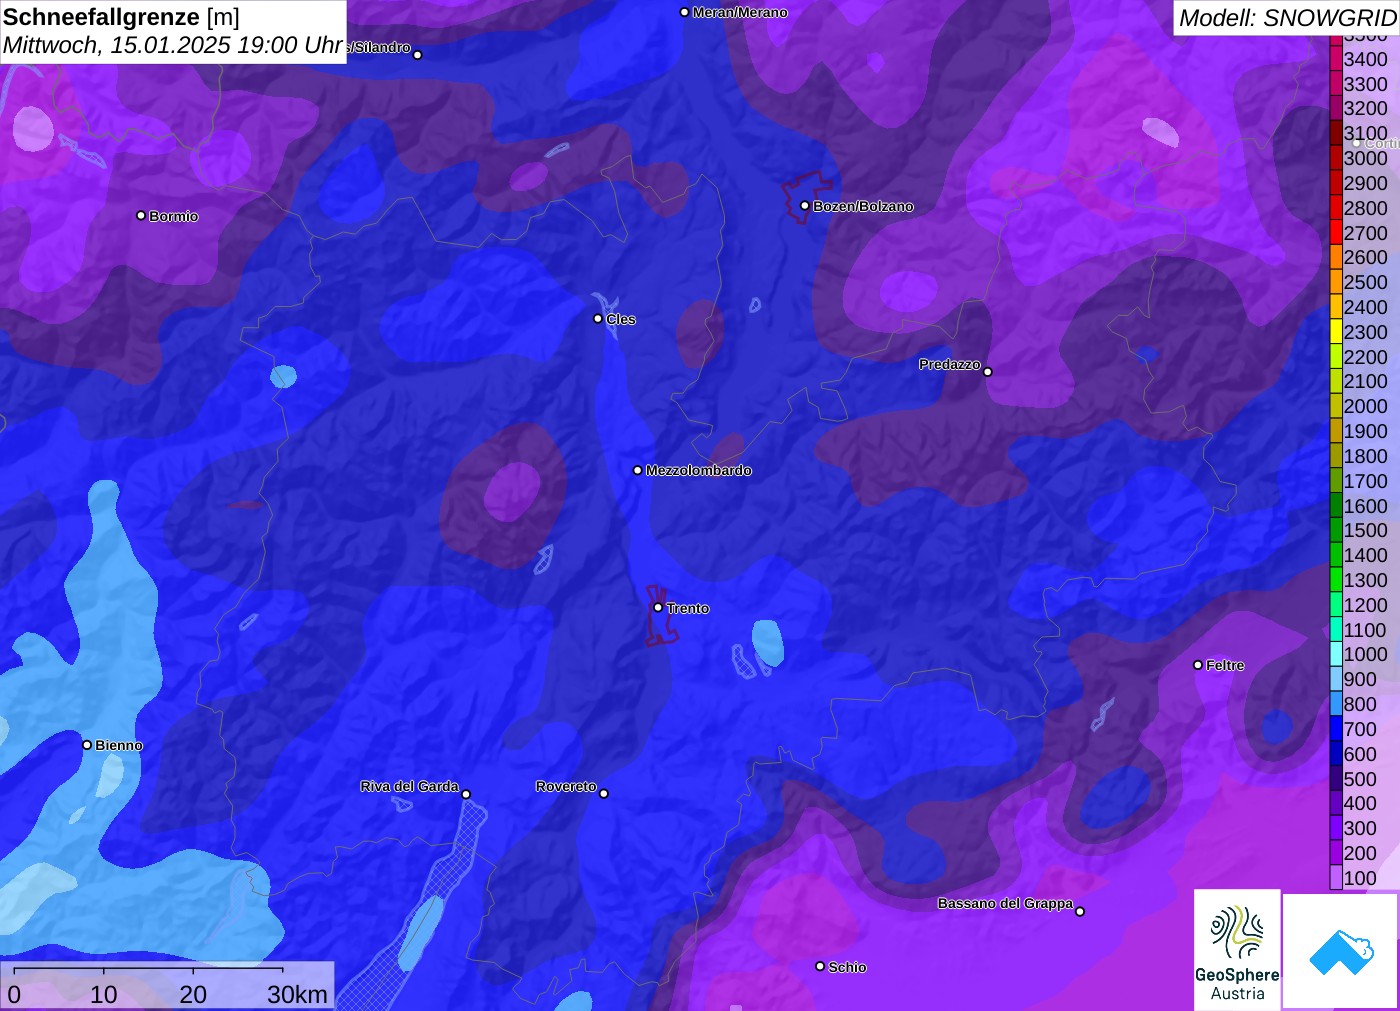Click the Bassano del Grappa label
The width and height of the screenshot is (1400, 1011).
1005,903
